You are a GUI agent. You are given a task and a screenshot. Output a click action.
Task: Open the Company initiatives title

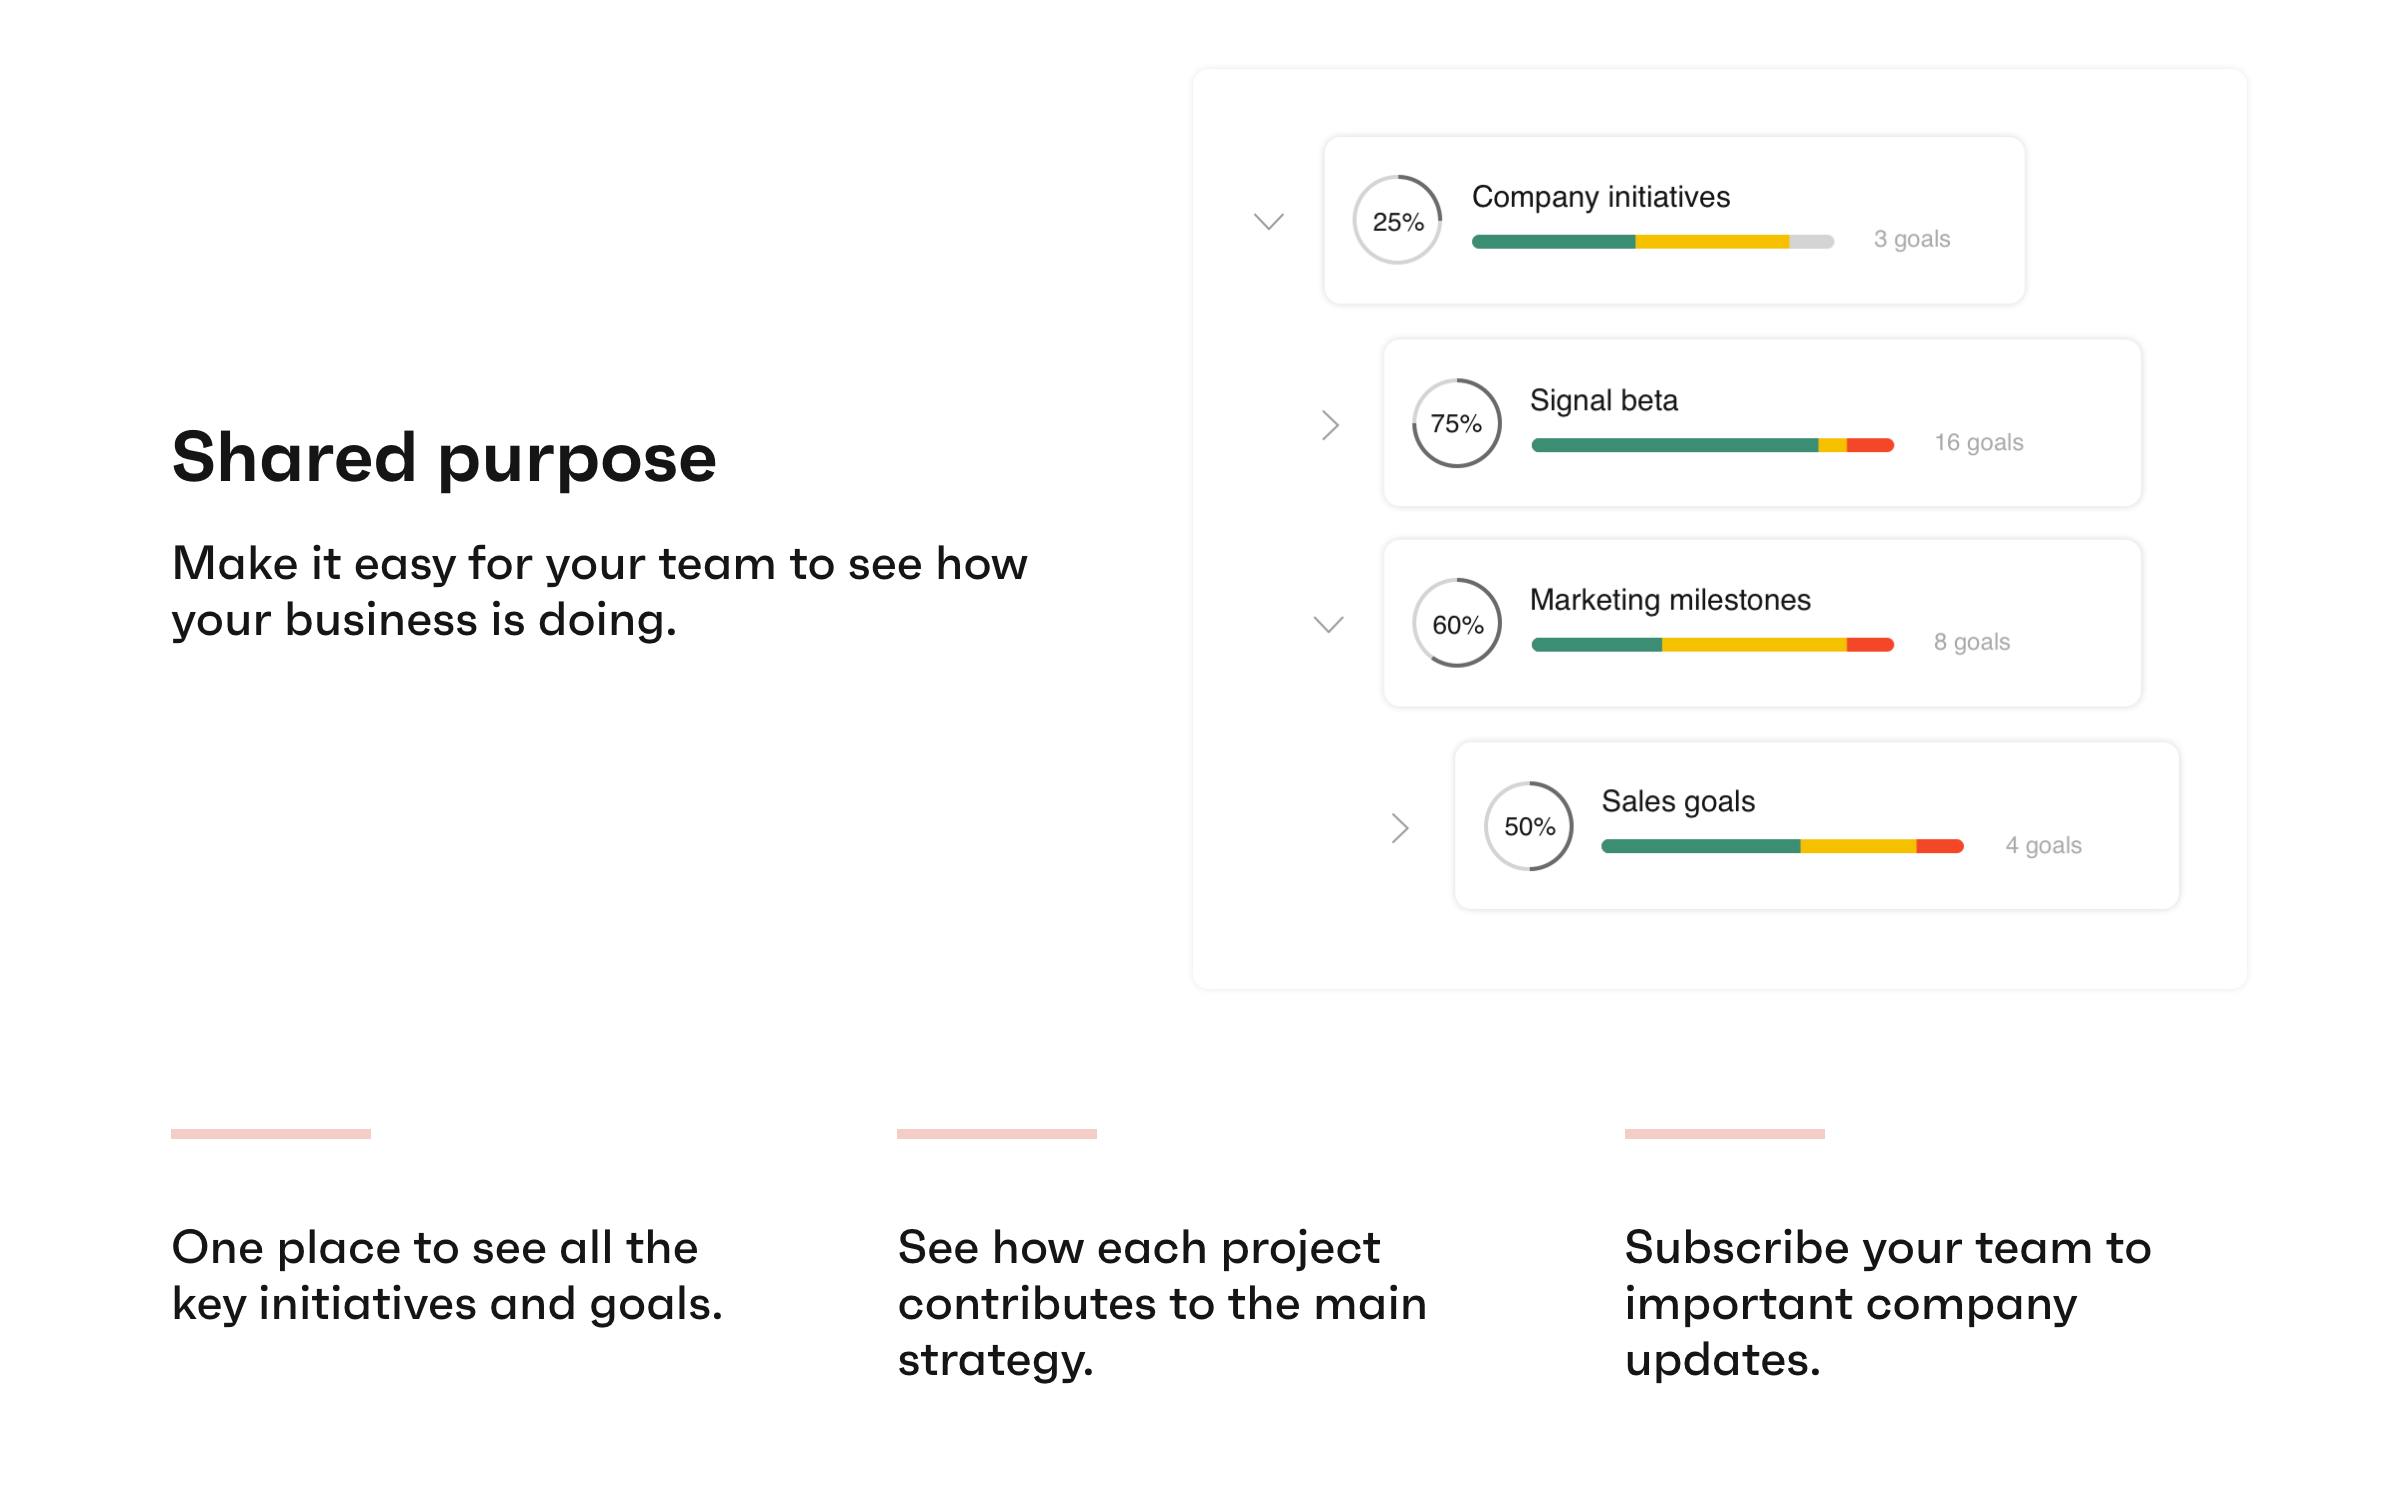(1600, 197)
